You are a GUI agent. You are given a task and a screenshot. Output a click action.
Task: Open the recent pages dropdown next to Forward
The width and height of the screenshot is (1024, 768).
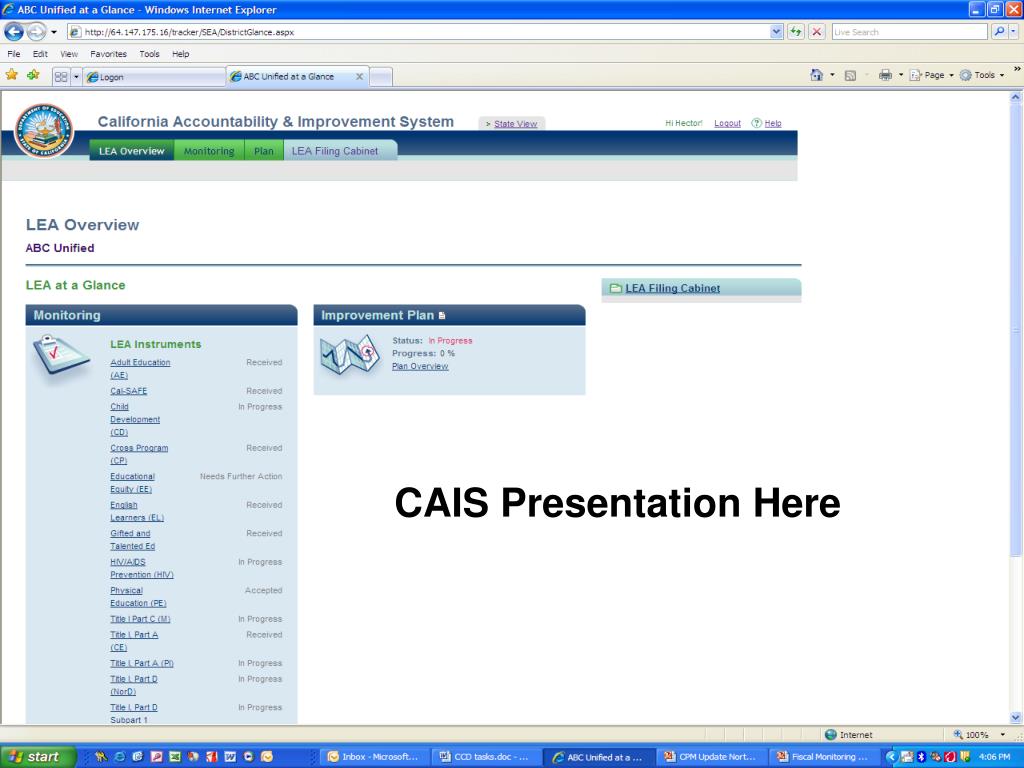[54, 31]
